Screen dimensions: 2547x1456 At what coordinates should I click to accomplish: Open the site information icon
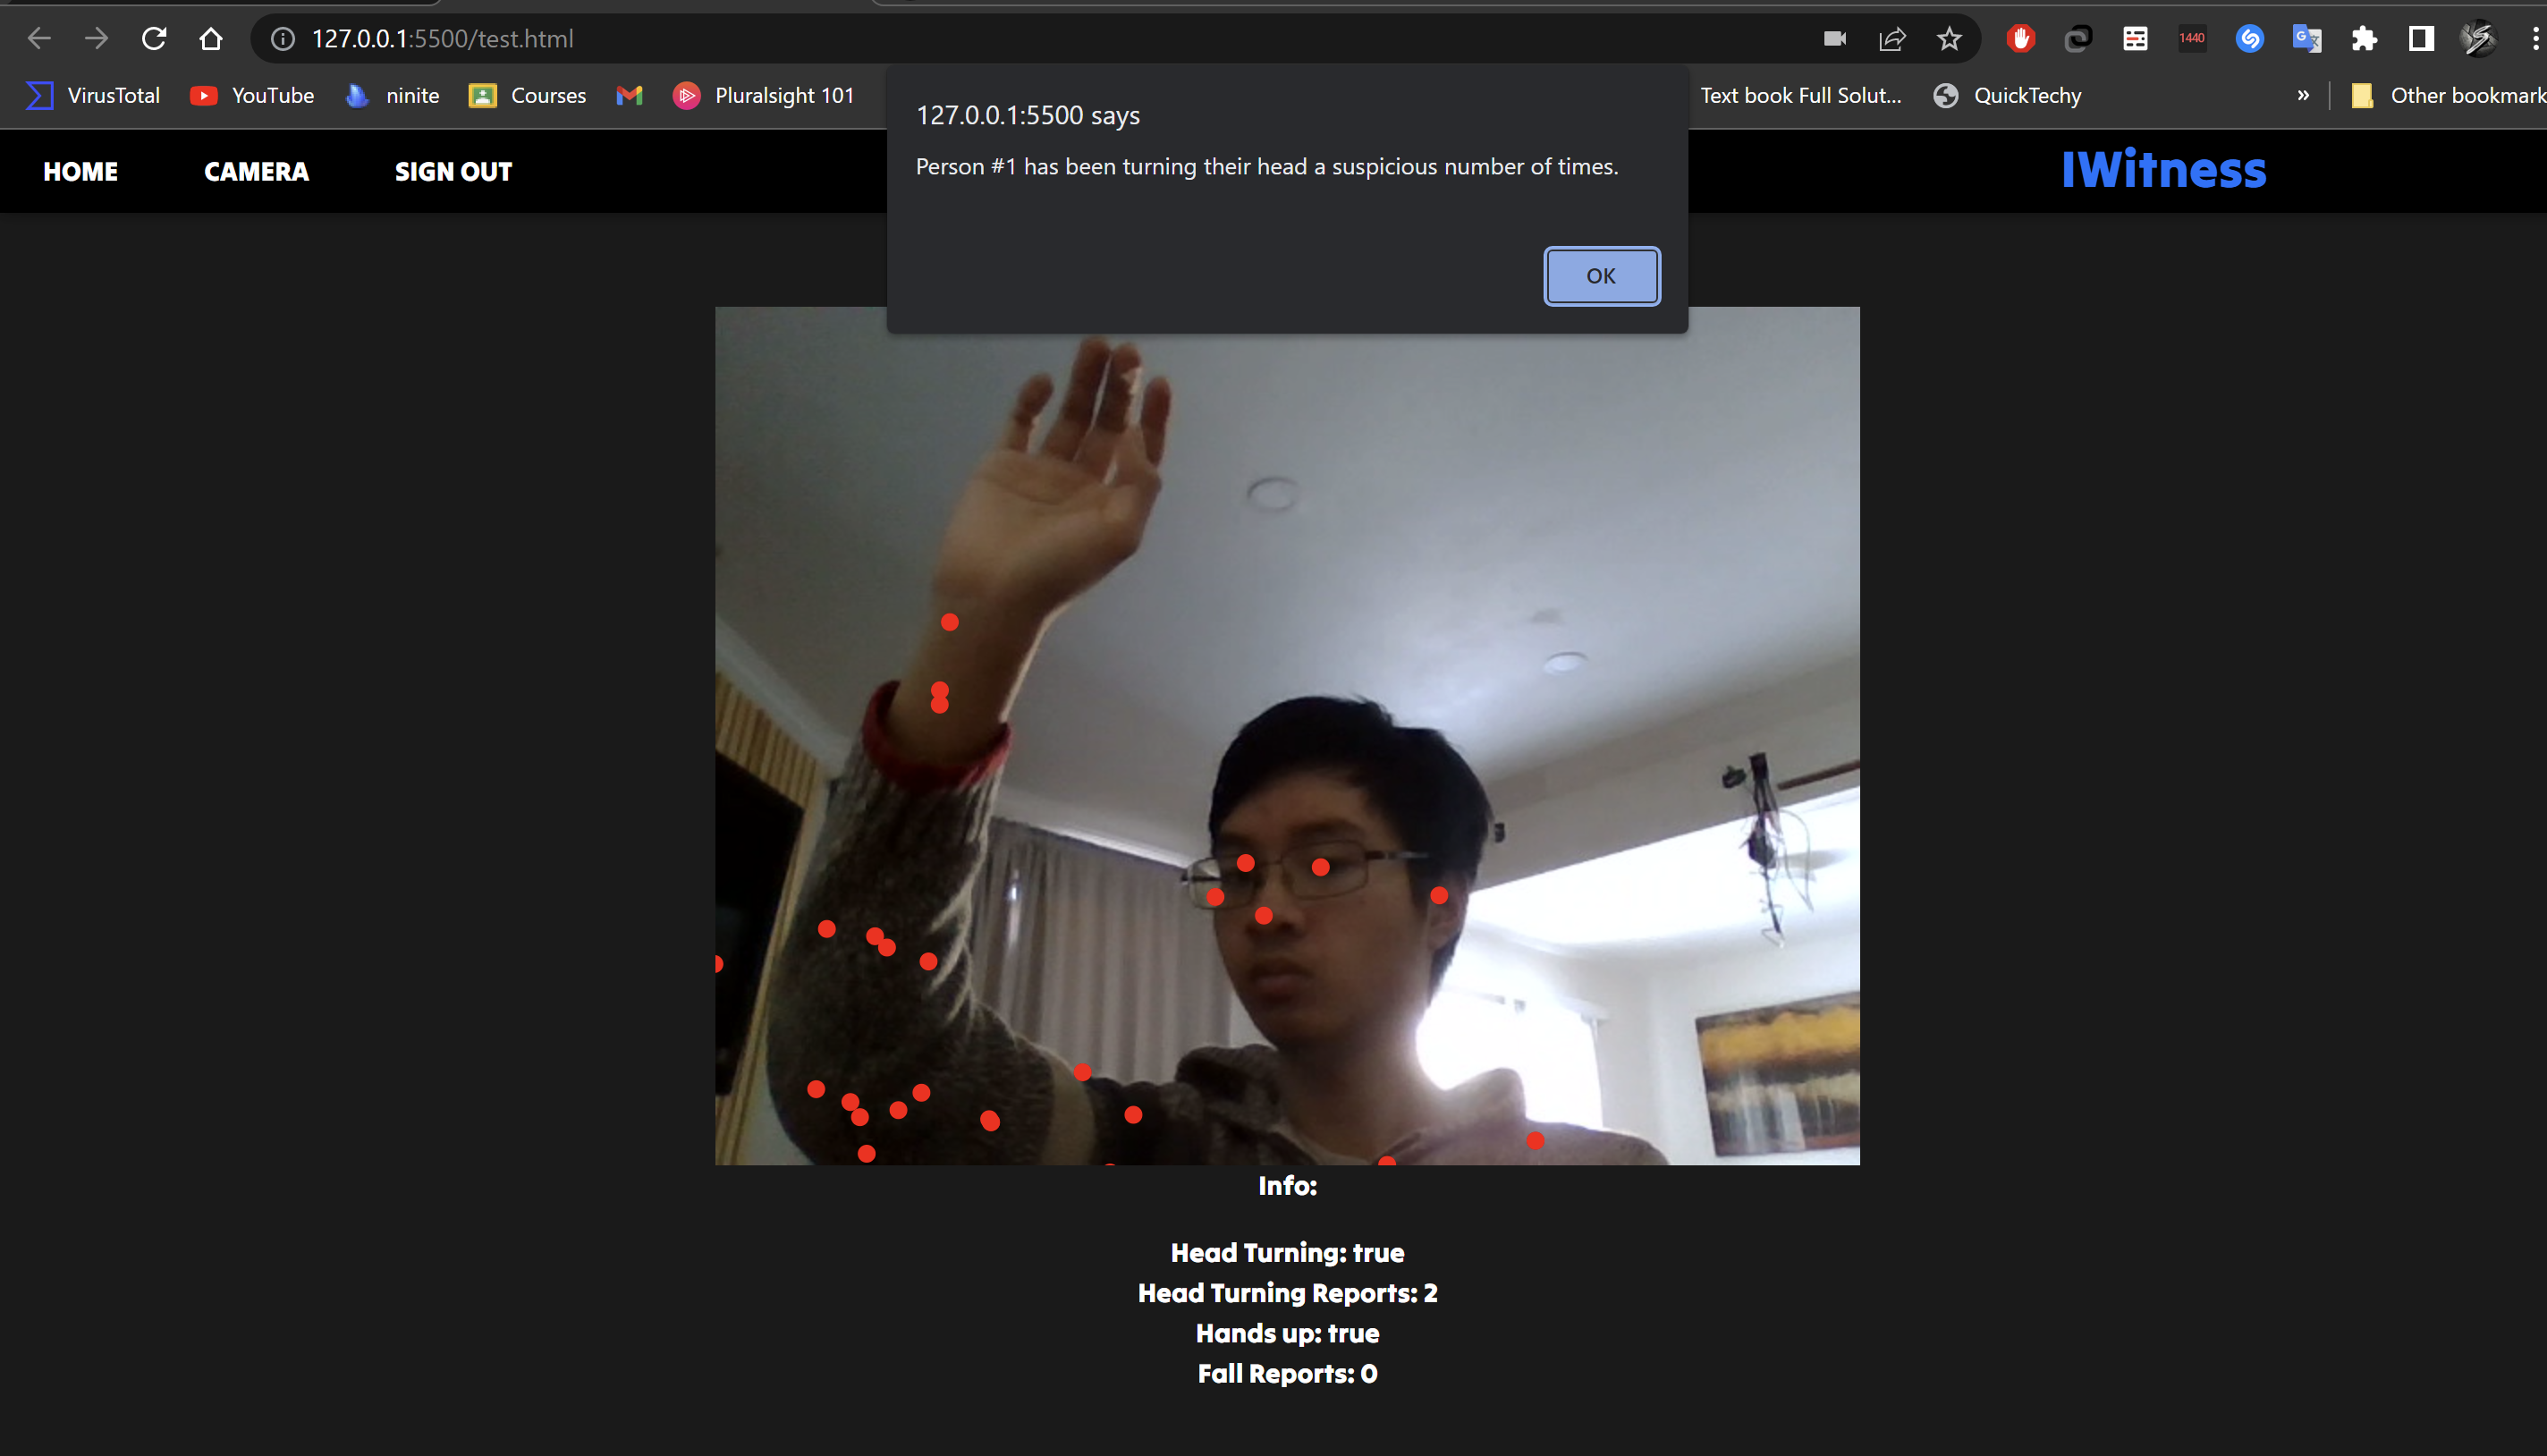[284, 39]
